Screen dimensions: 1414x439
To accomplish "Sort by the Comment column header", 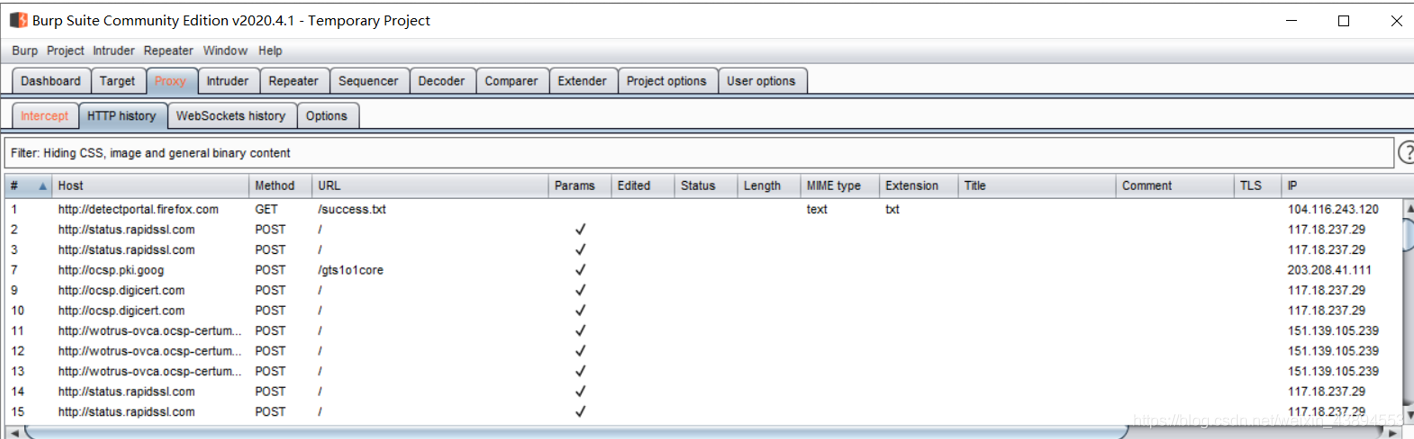I will coord(1176,186).
